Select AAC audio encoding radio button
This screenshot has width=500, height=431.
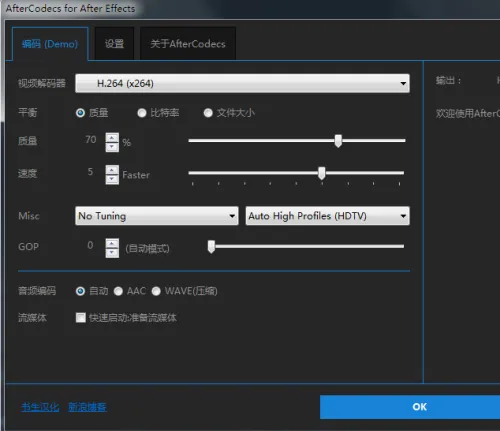point(118,291)
